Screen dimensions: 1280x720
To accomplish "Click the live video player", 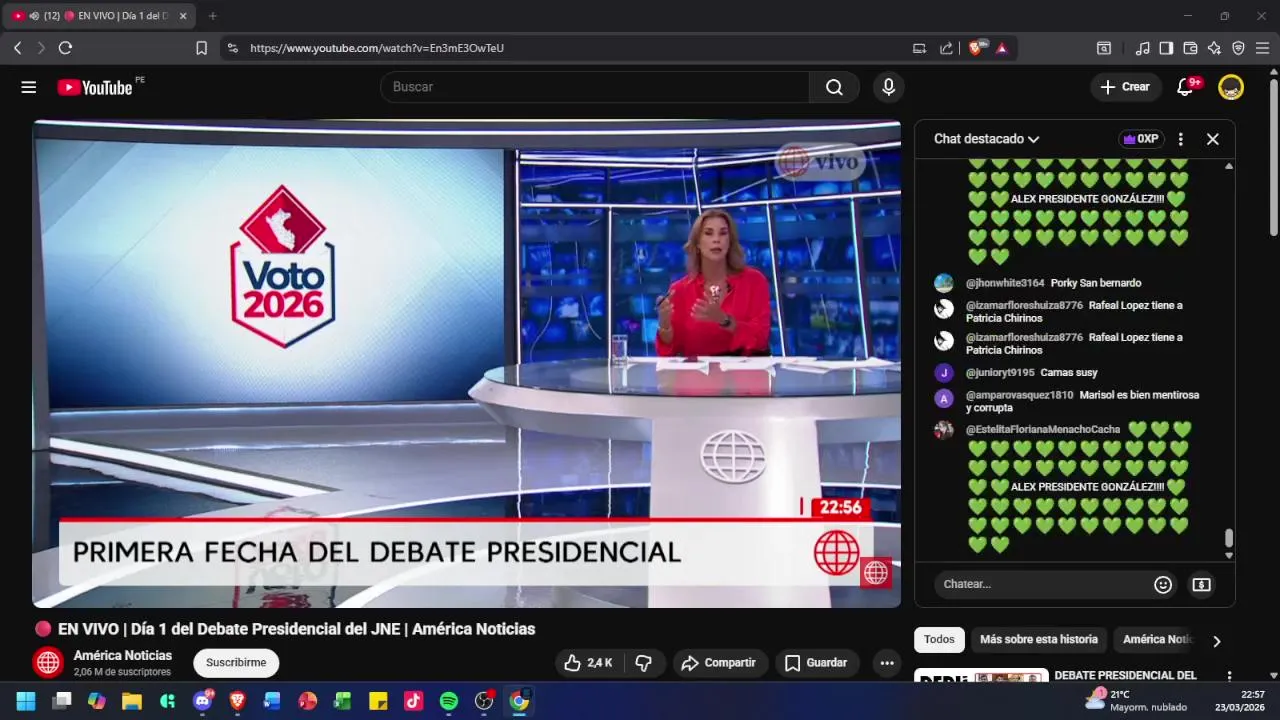I will (x=467, y=364).
